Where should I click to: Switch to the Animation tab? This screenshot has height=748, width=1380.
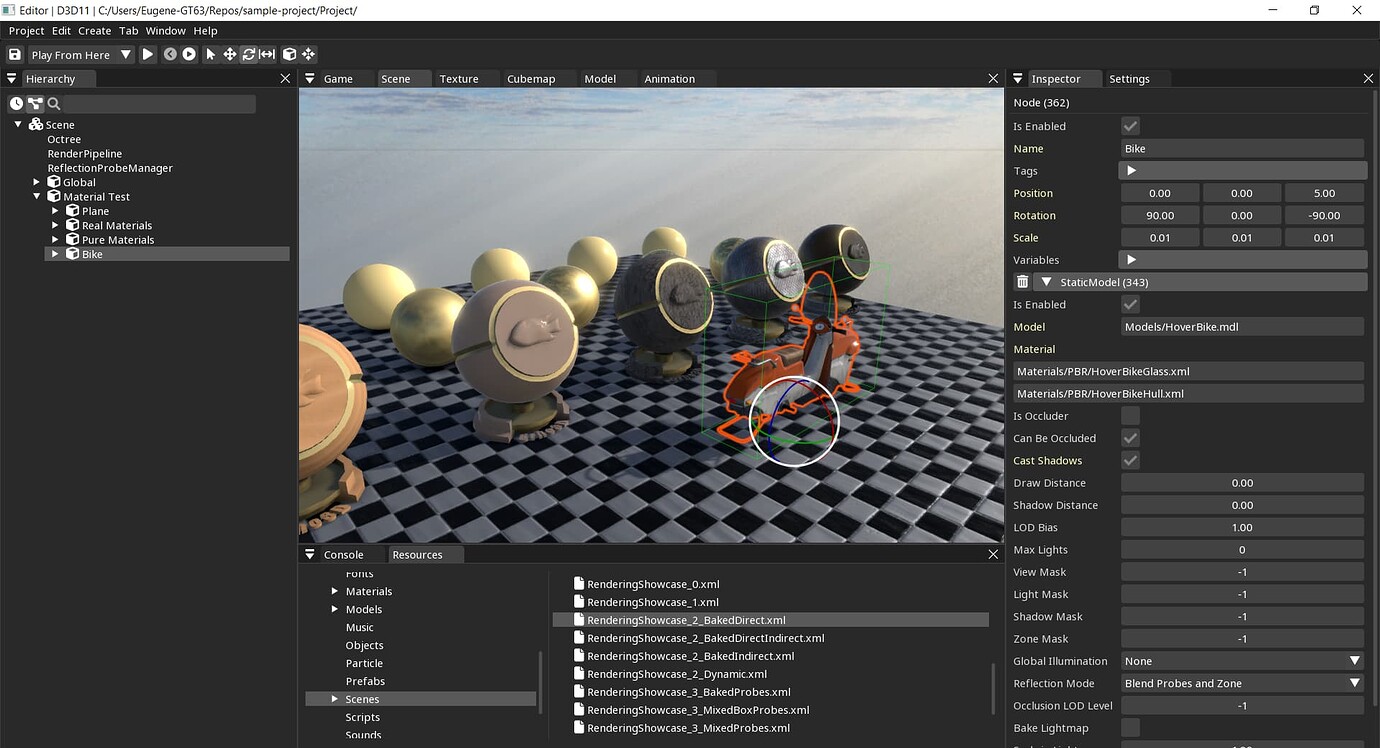click(x=670, y=78)
